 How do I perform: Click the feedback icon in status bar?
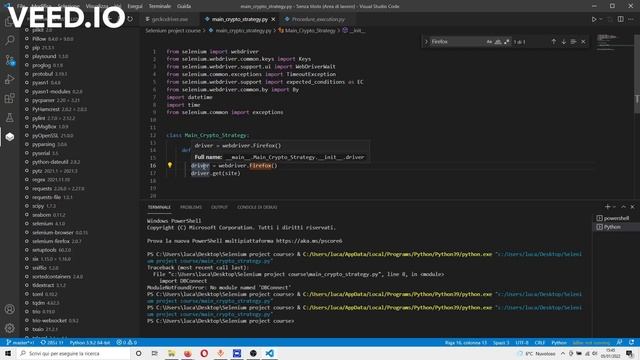[x=619, y=342]
